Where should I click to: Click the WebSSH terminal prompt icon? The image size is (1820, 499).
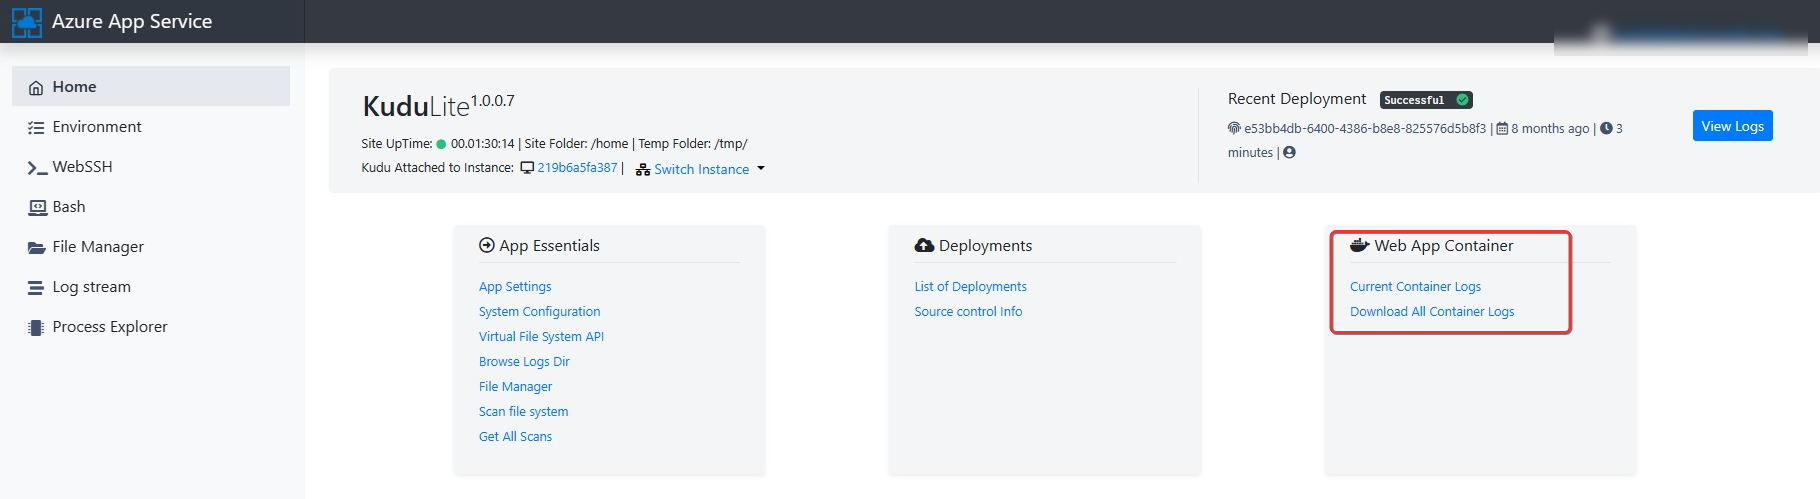(x=37, y=168)
